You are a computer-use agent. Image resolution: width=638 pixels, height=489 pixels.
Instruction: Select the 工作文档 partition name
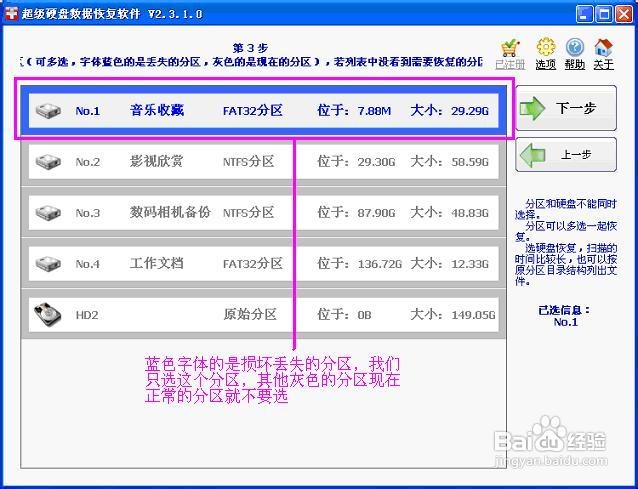coord(157,263)
